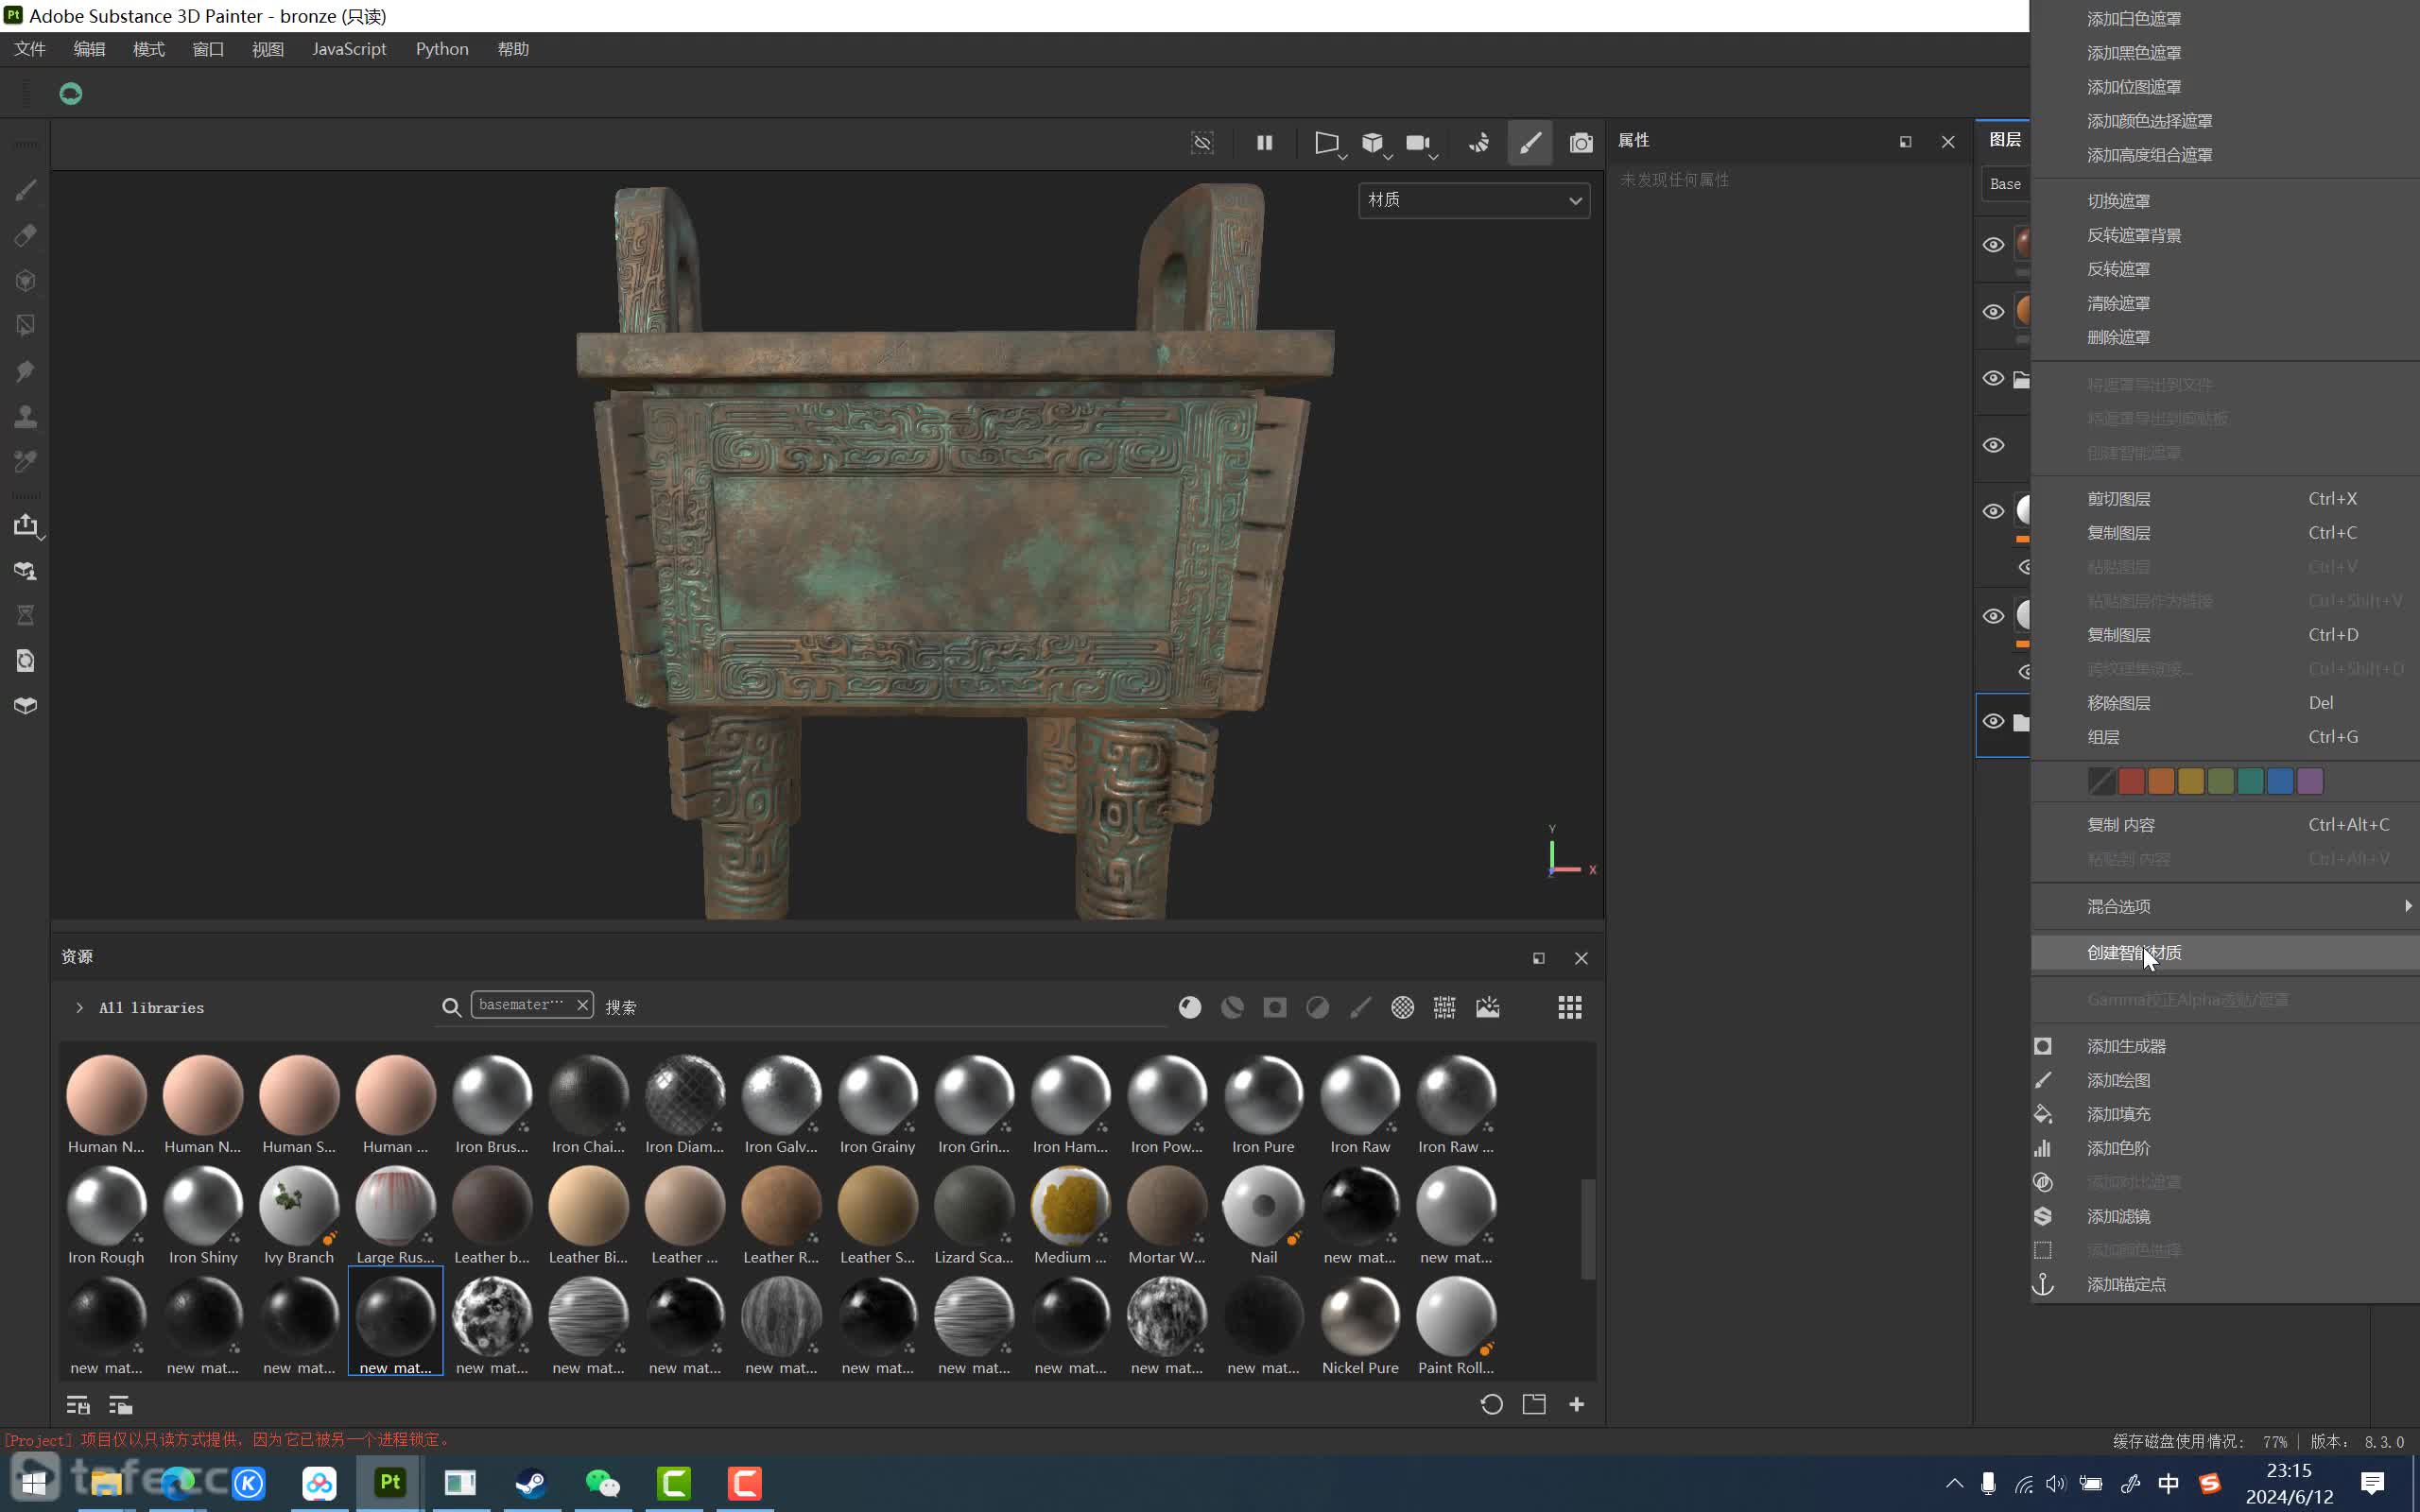Screen dimensions: 2420x1512
Task: Expand the All libraries tree
Action: pyautogui.click(x=79, y=1008)
